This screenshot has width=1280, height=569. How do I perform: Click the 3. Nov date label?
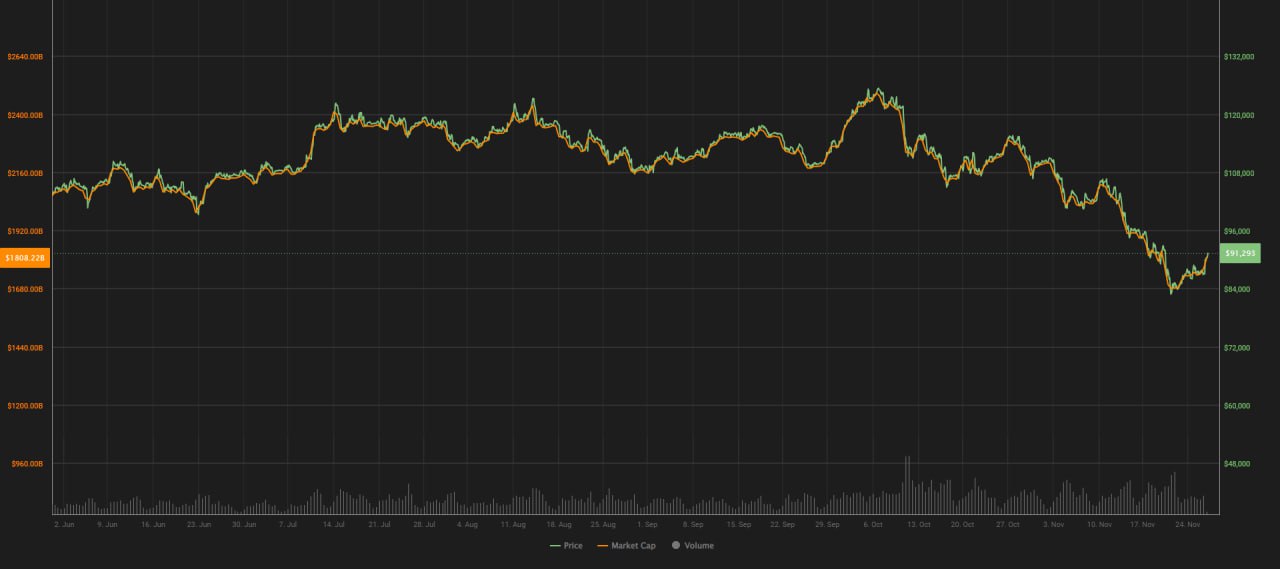(1053, 524)
